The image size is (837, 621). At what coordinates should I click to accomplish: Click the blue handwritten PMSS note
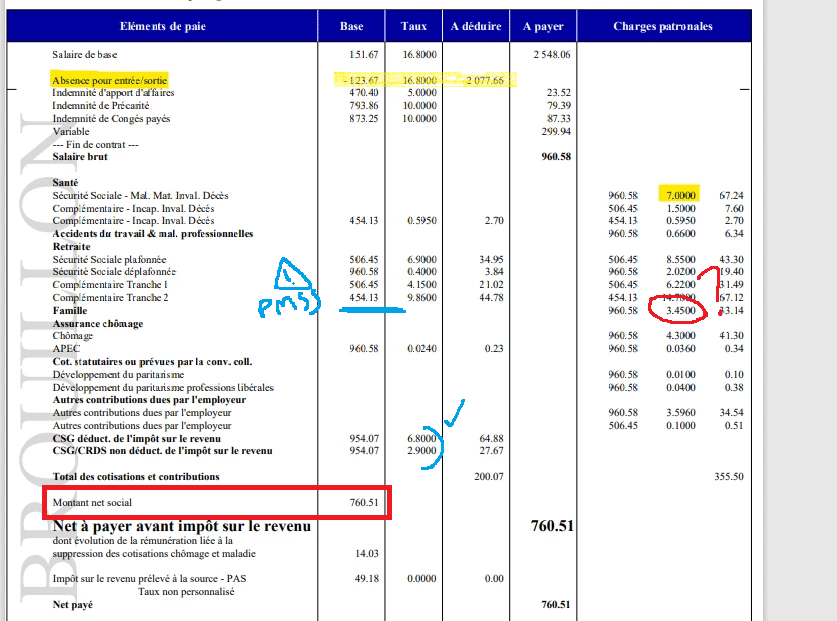pyautogui.click(x=289, y=304)
